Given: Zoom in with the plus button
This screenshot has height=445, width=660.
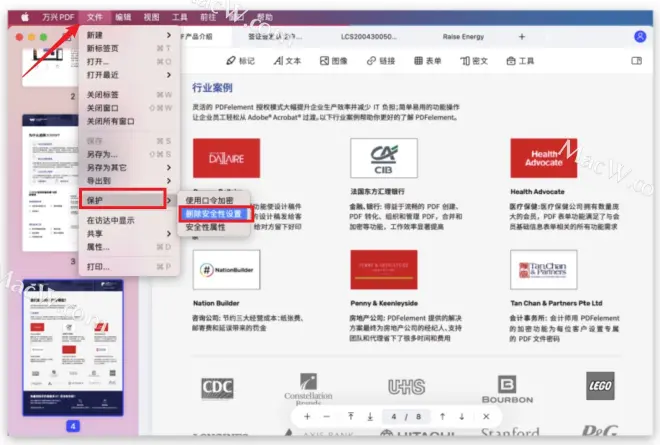Looking at the screenshot, I should (x=307, y=416).
